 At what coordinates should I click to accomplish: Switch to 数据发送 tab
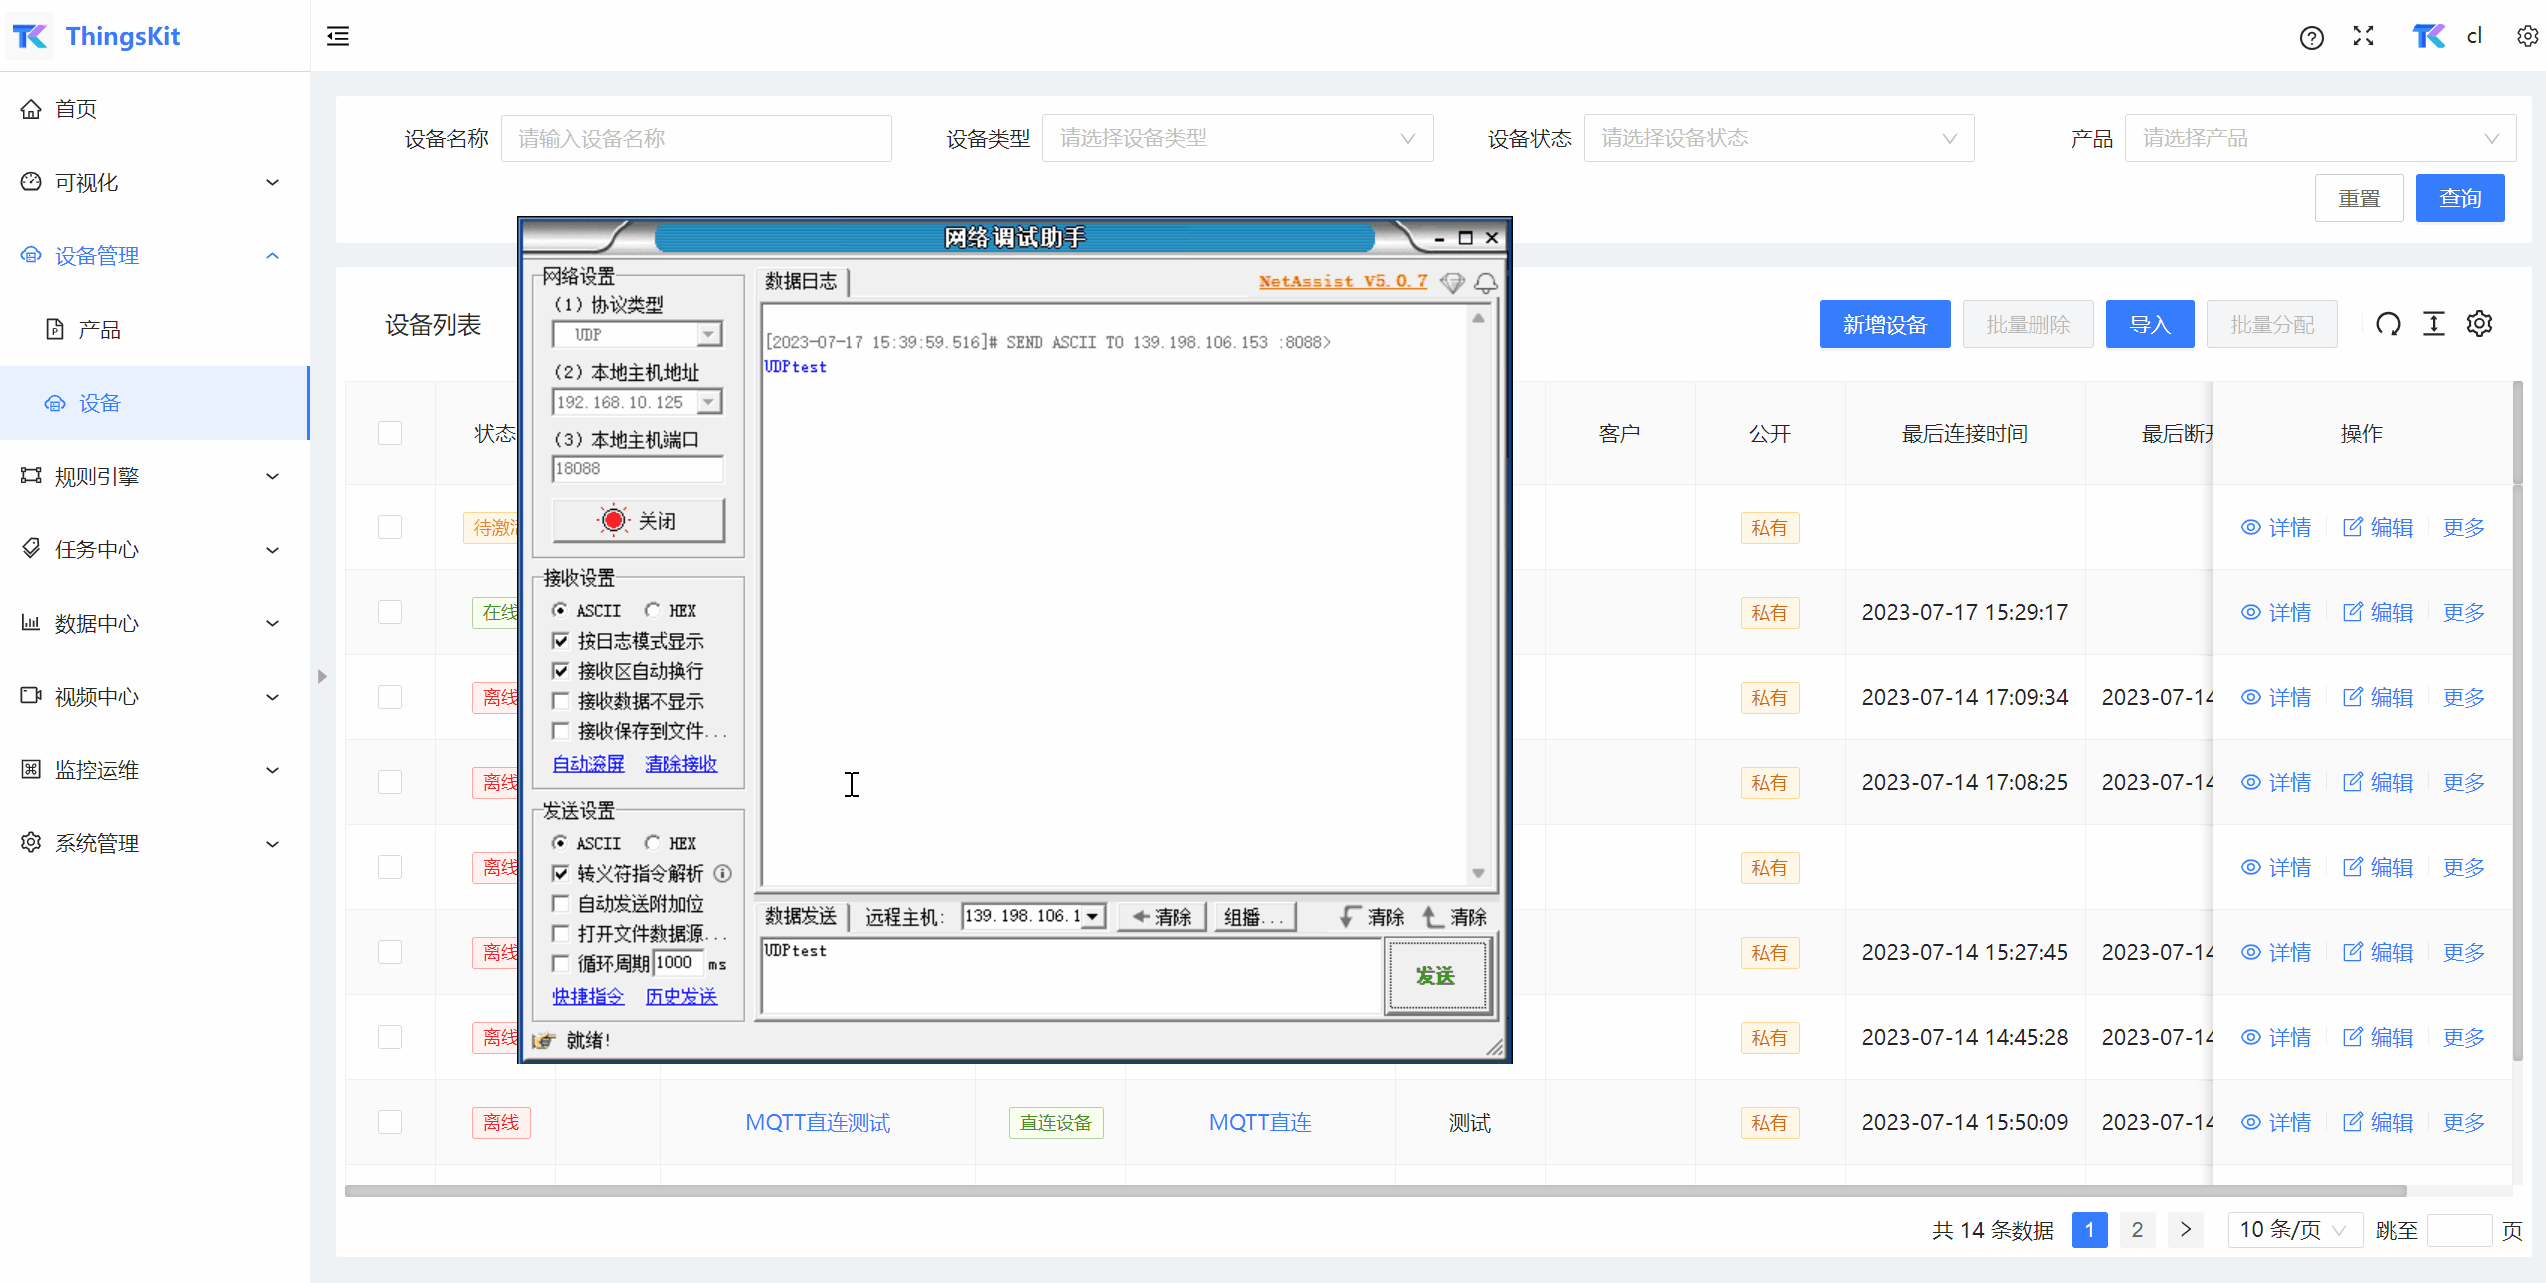pyautogui.click(x=802, y=917)
